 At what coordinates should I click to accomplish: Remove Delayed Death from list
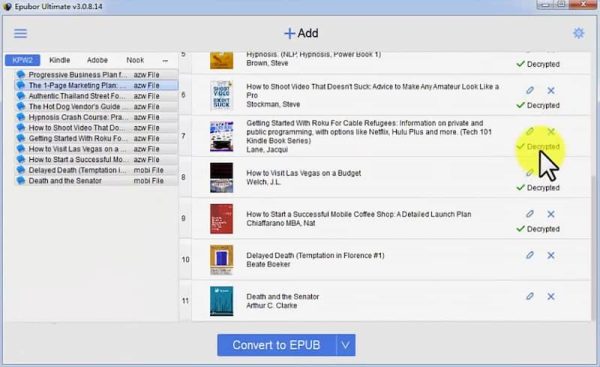click(x=551, y=255)
